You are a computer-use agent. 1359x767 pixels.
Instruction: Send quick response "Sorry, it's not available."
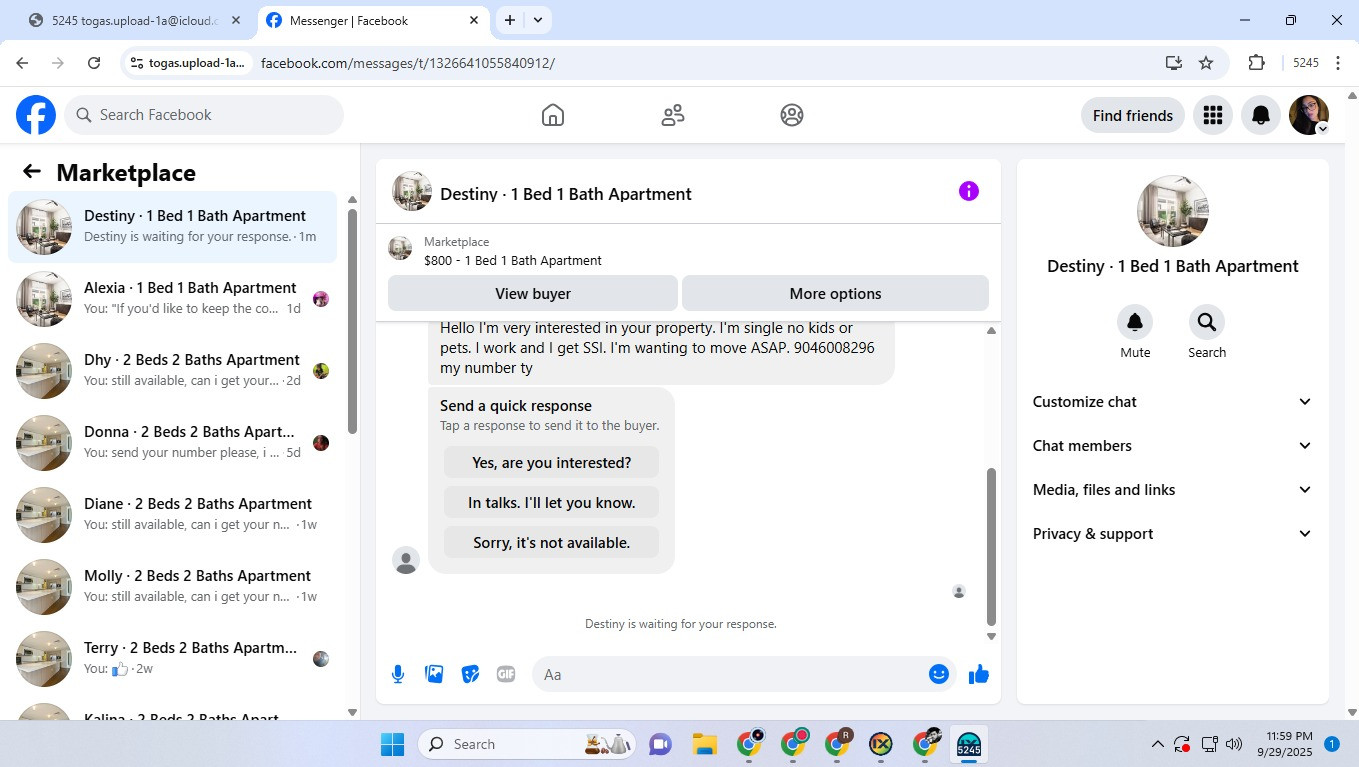[551, 543]
